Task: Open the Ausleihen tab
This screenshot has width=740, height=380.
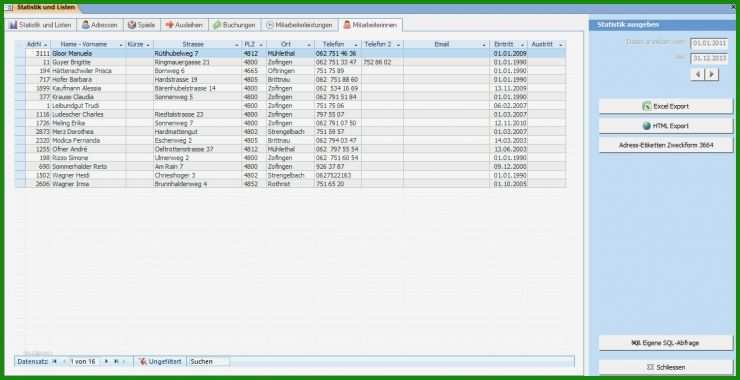Action: tap(184, 25)
